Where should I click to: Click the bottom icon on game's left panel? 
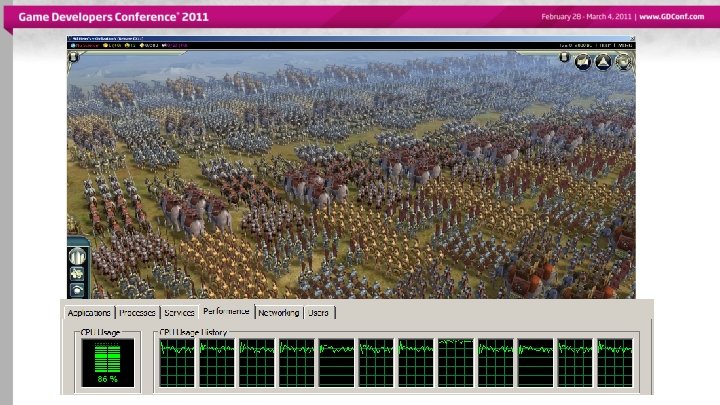[77, 290]
